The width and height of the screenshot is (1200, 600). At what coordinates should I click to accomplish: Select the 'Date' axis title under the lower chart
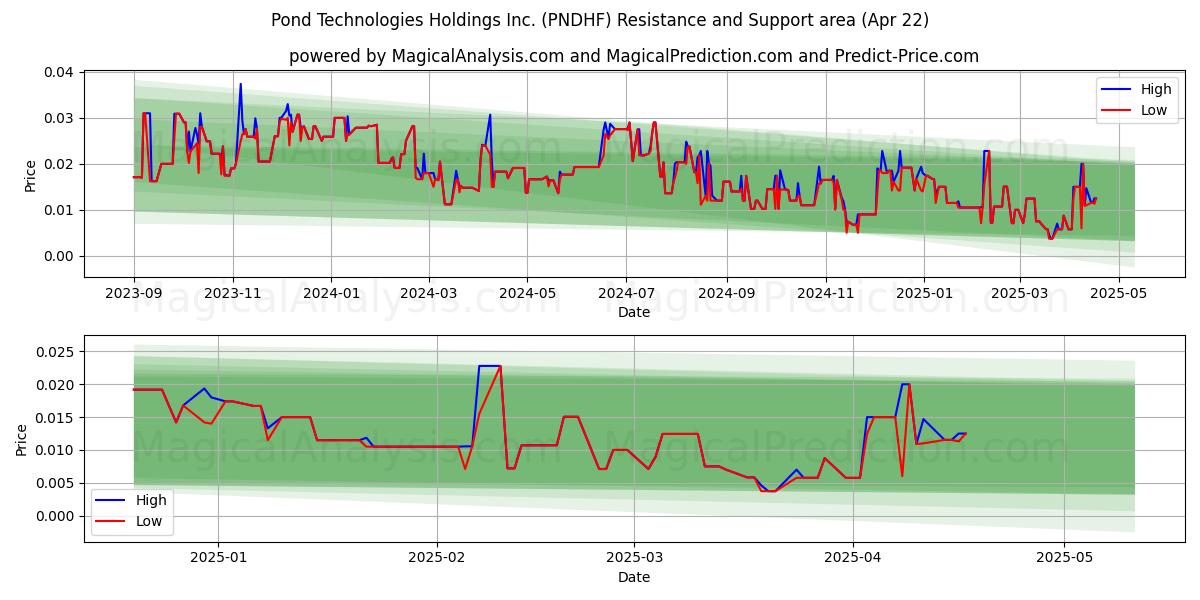[634, 577]
